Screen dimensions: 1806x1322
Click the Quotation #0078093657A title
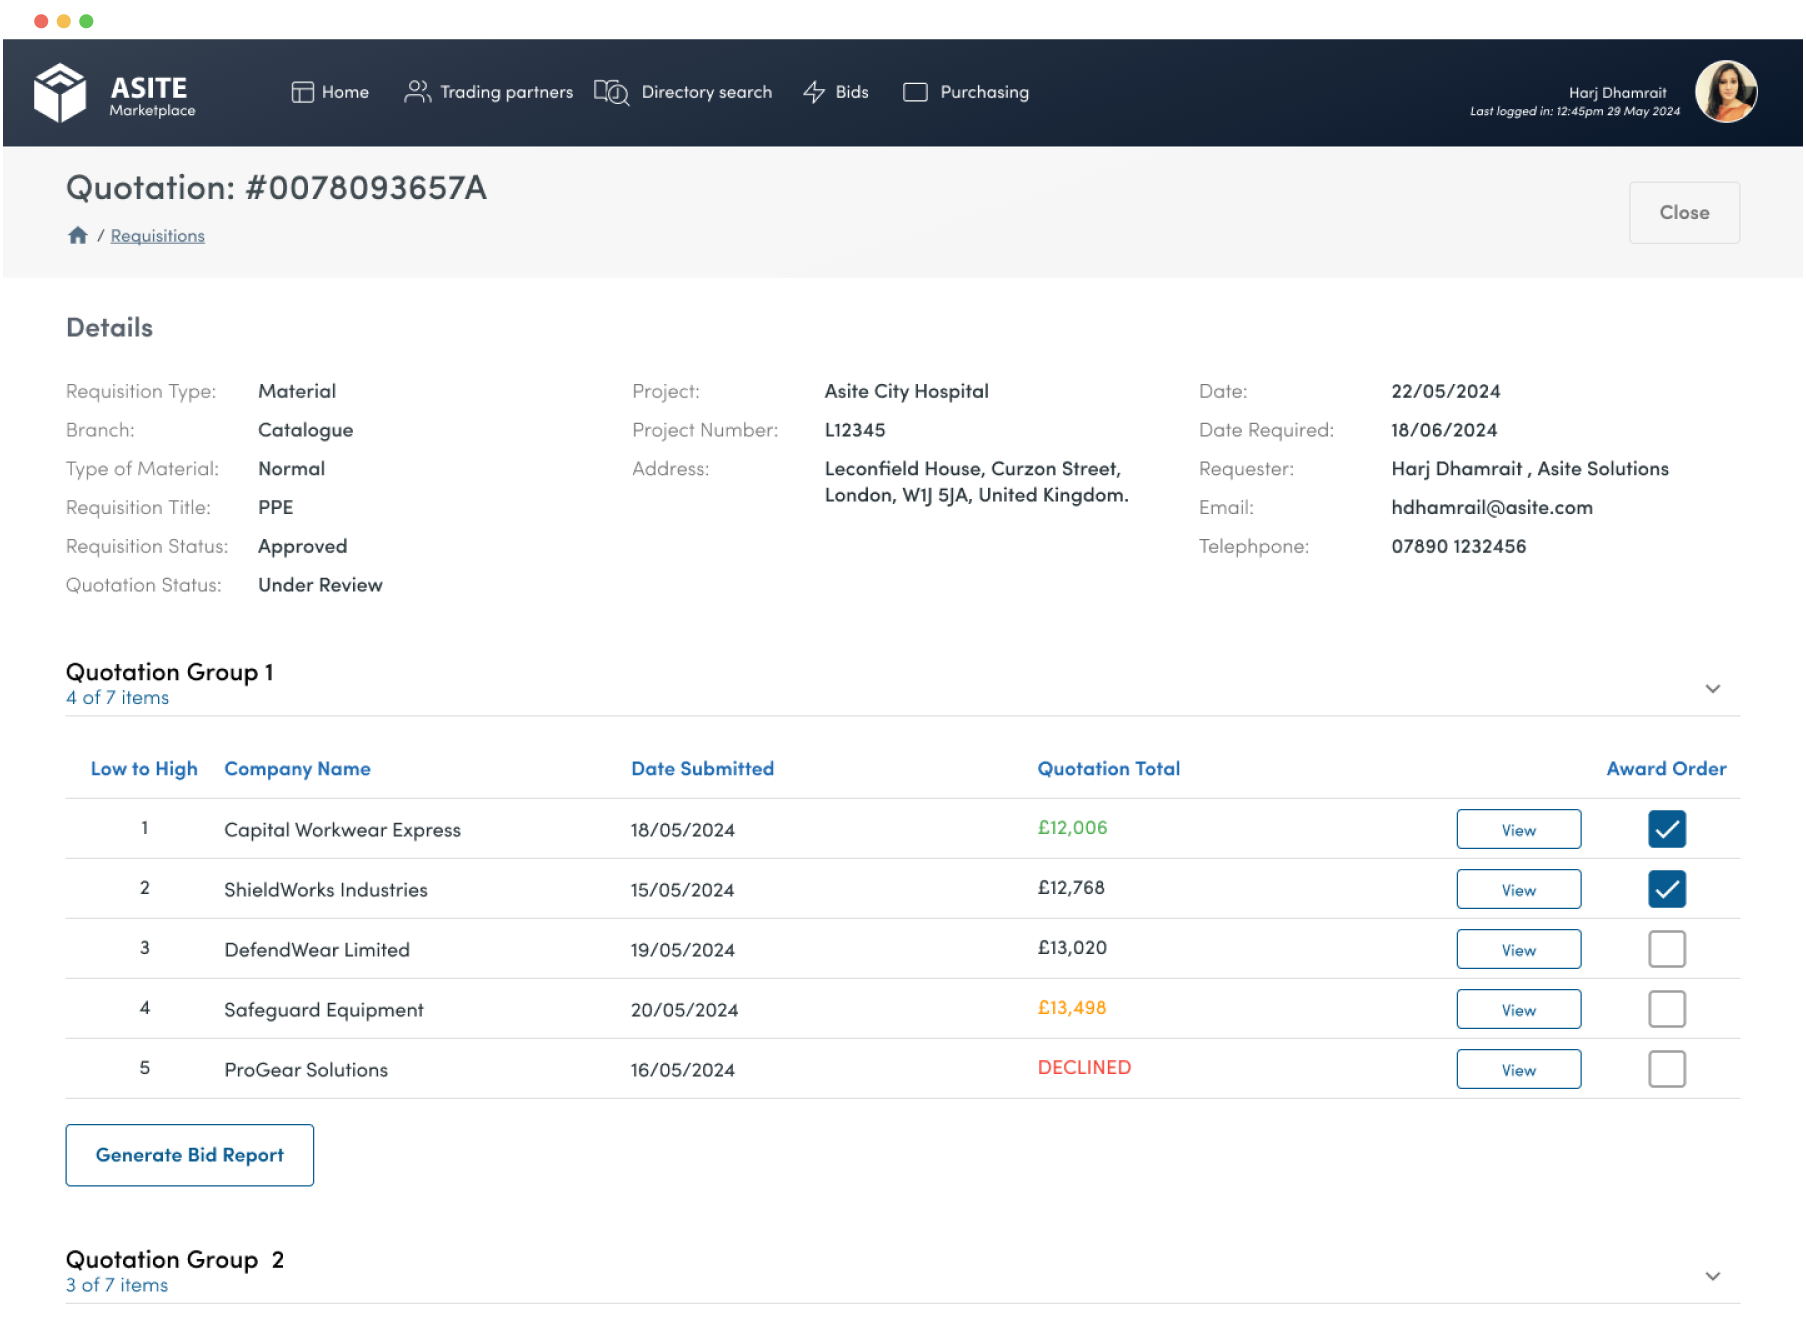(276, 188)
